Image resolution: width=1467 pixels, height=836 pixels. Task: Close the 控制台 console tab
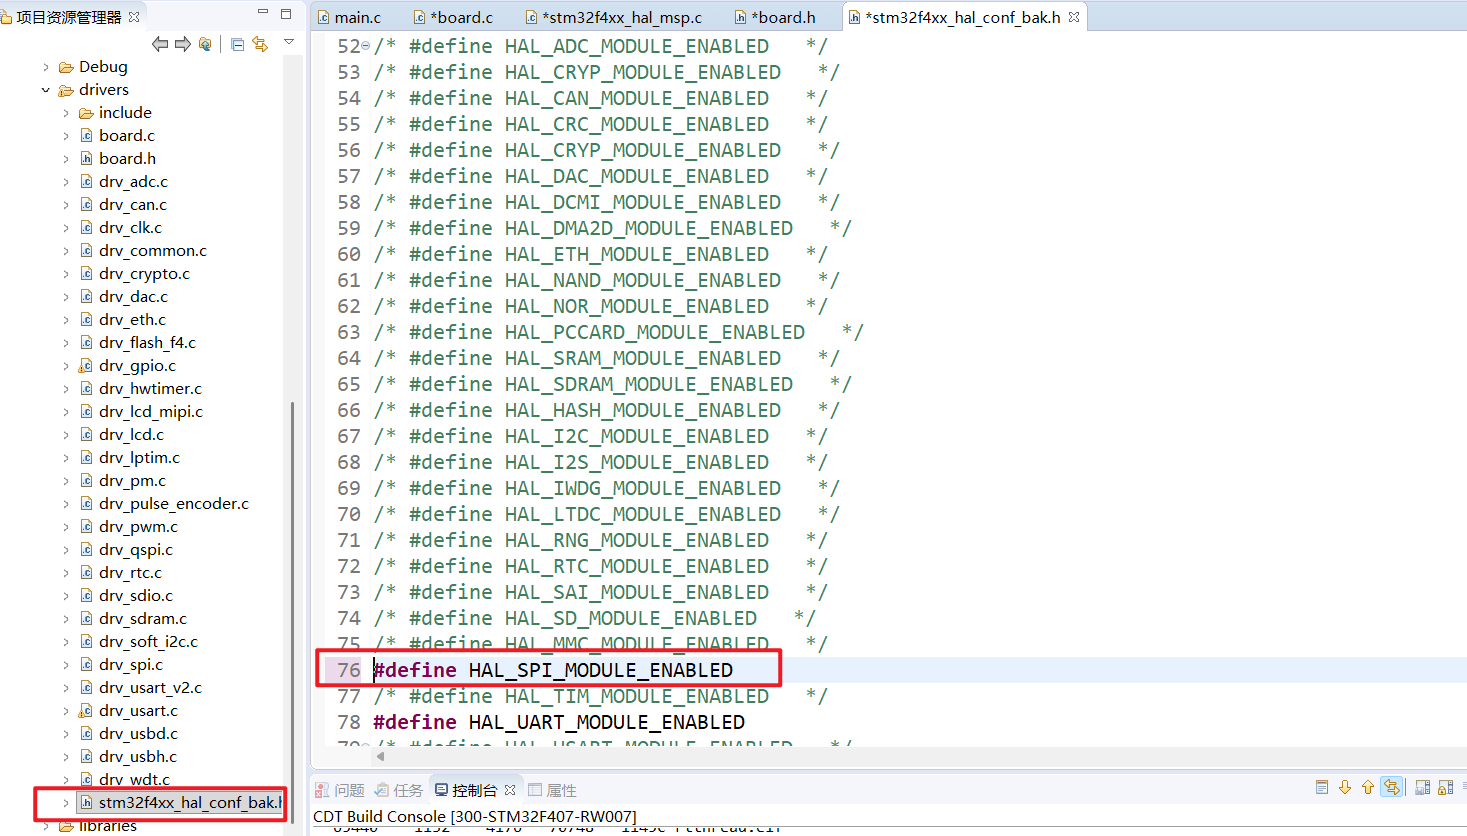coord(510,790)
